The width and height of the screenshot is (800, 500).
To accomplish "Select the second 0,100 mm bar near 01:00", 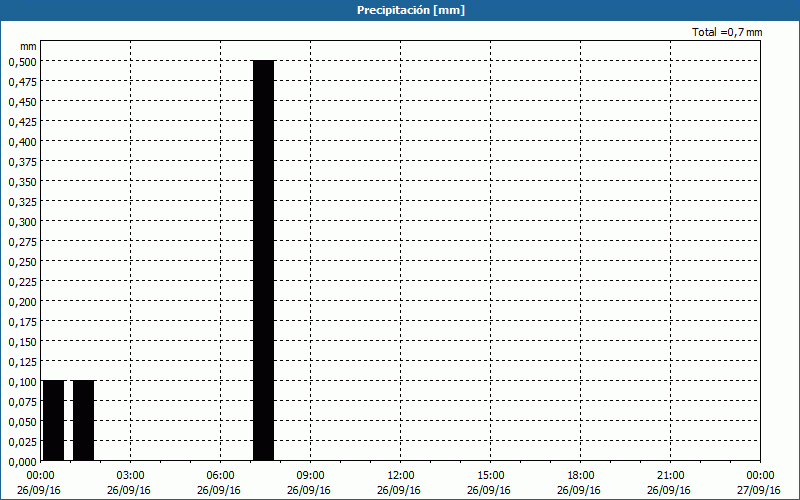I will tap(84, 420).
